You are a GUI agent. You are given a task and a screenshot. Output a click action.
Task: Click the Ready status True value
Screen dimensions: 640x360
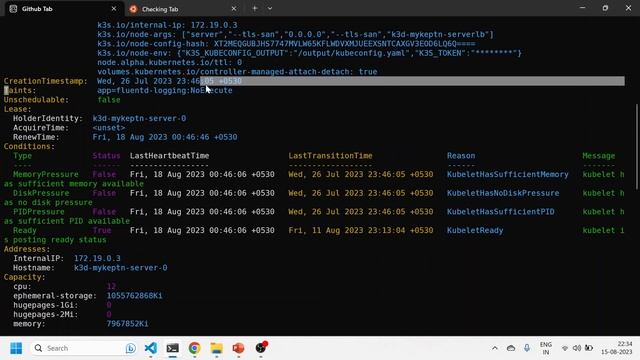102,231
